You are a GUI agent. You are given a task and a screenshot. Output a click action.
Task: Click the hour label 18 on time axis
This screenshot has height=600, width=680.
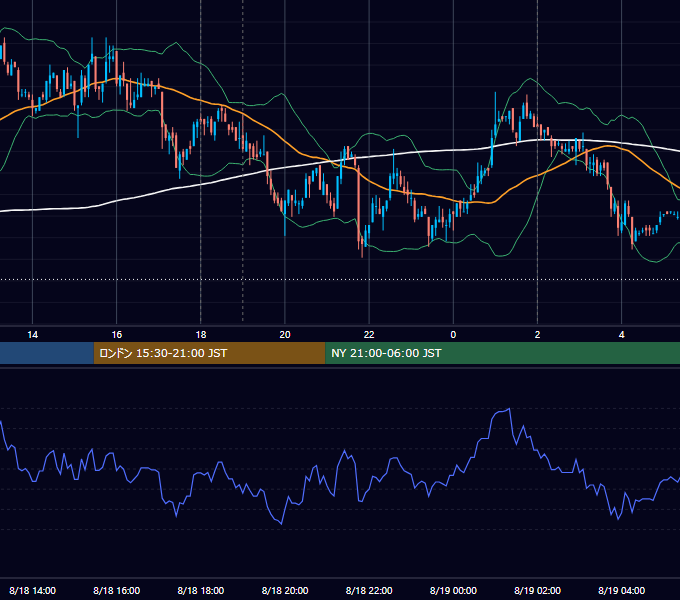click(201, 335)
